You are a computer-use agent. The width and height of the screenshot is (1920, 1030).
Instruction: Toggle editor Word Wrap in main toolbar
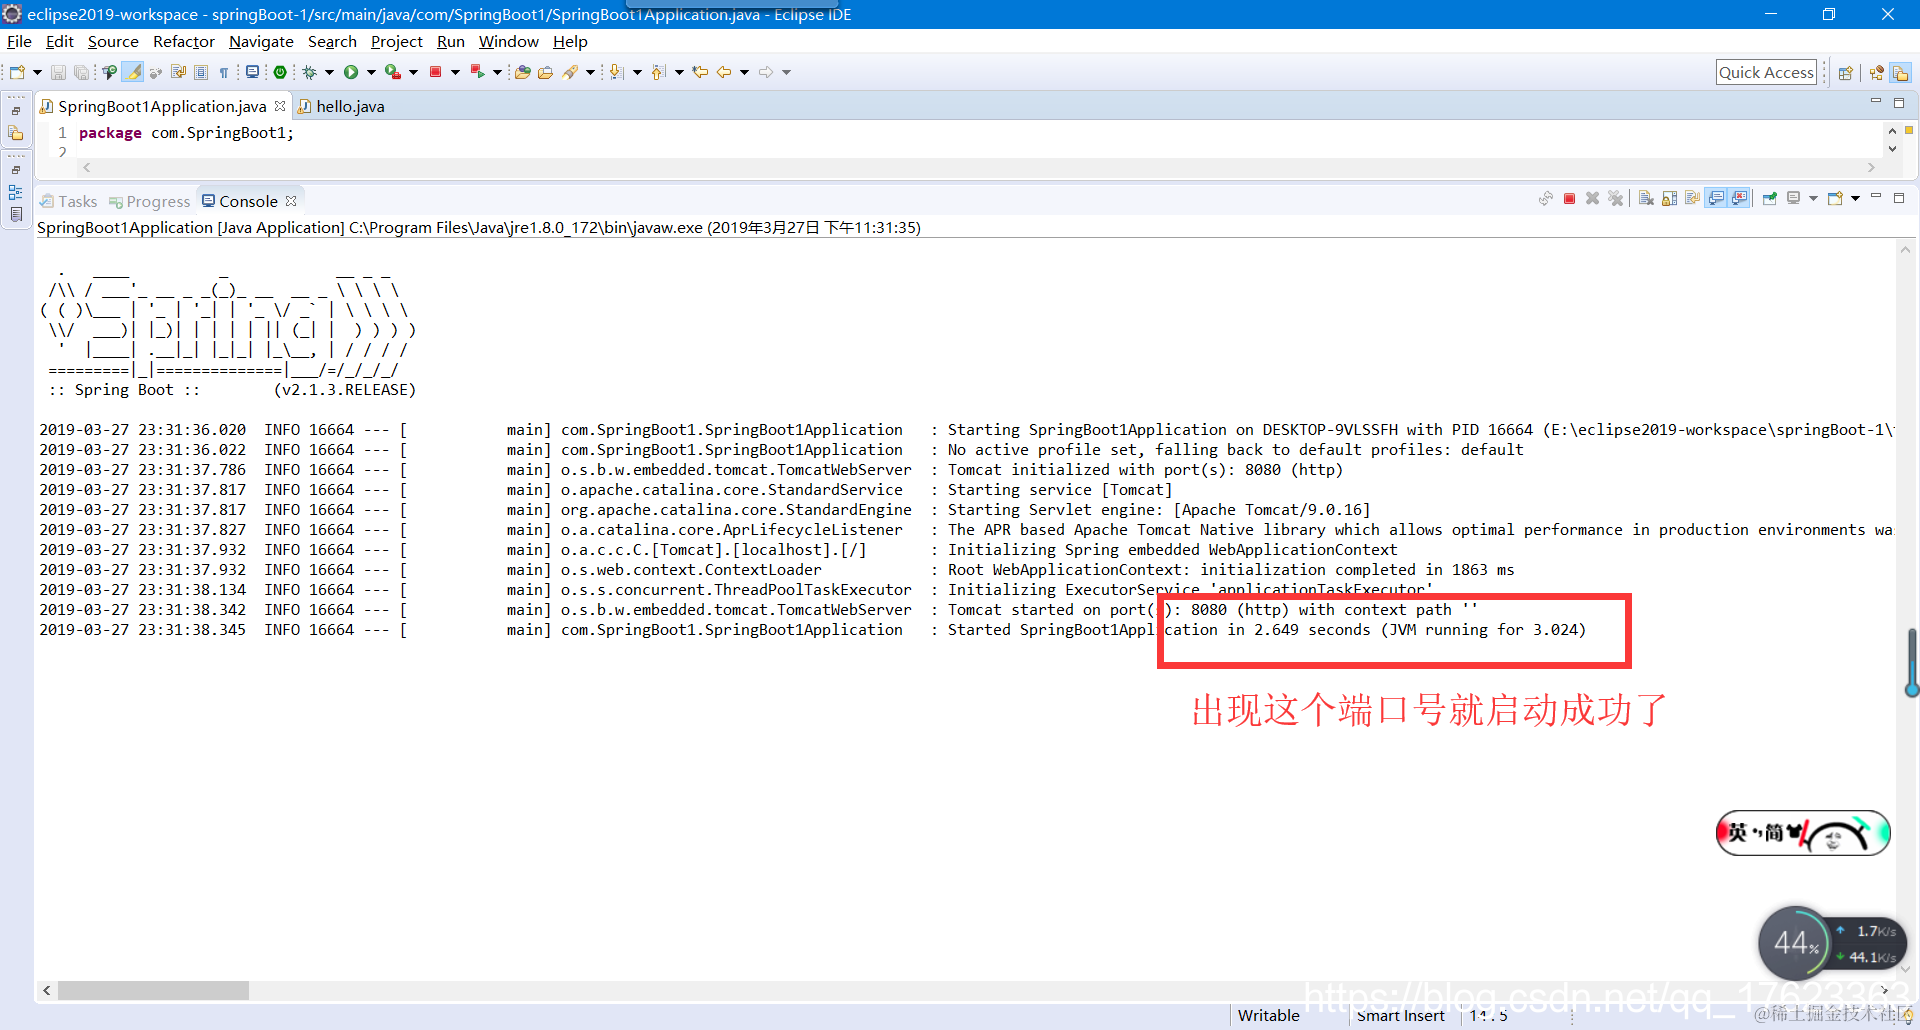click(178, 72)
